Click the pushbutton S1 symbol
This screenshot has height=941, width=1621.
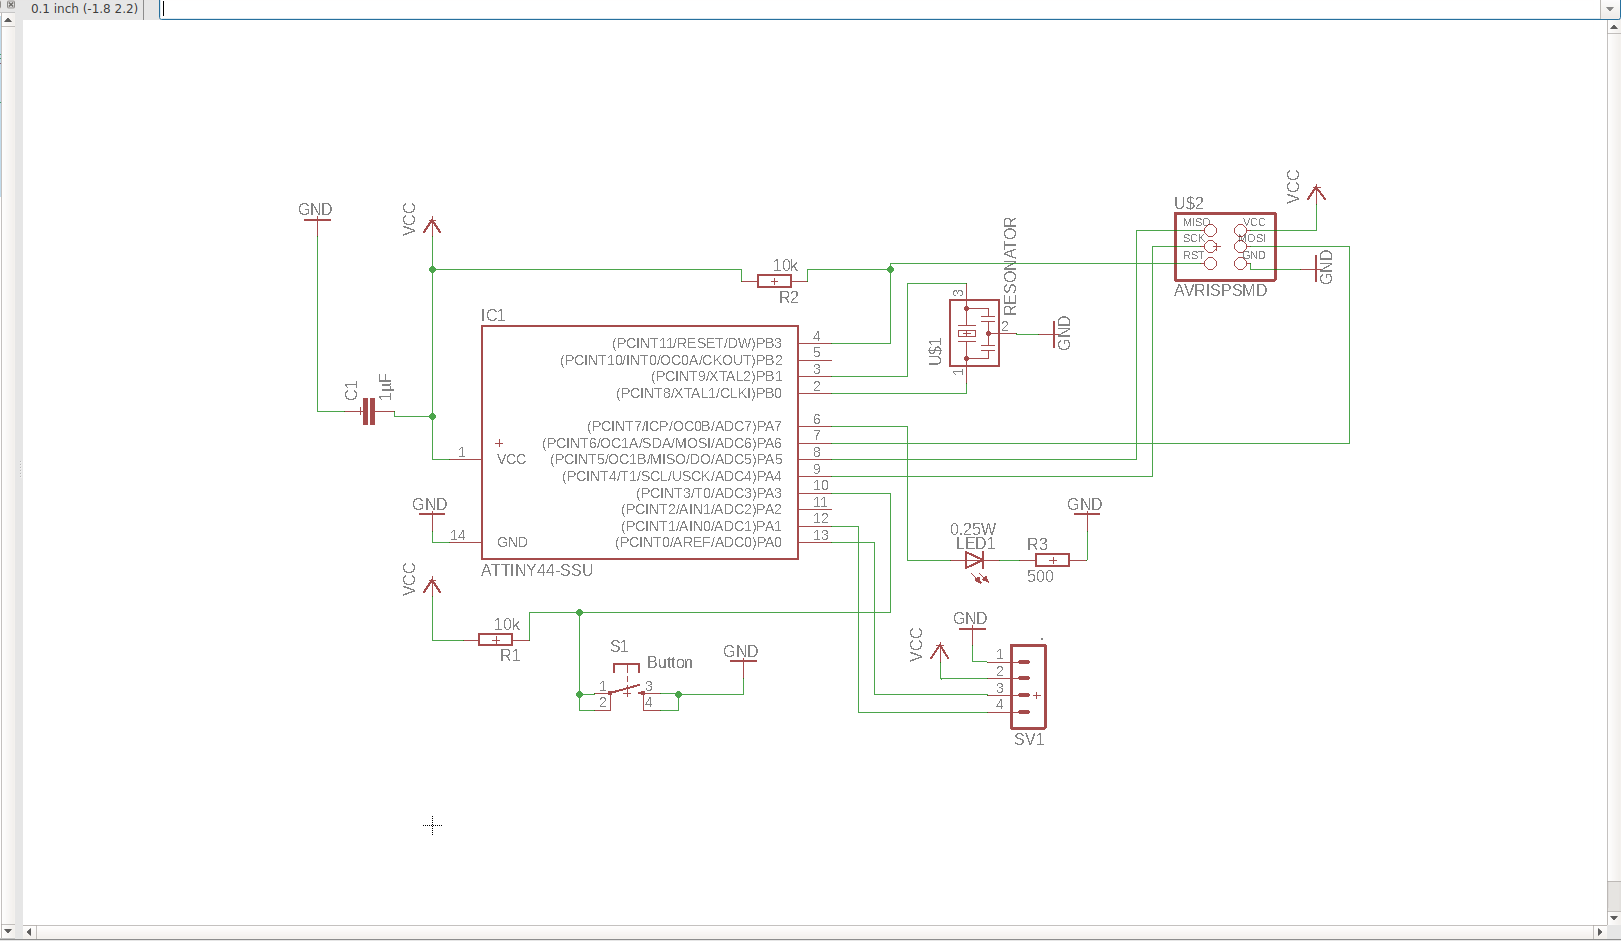[624, 690]
